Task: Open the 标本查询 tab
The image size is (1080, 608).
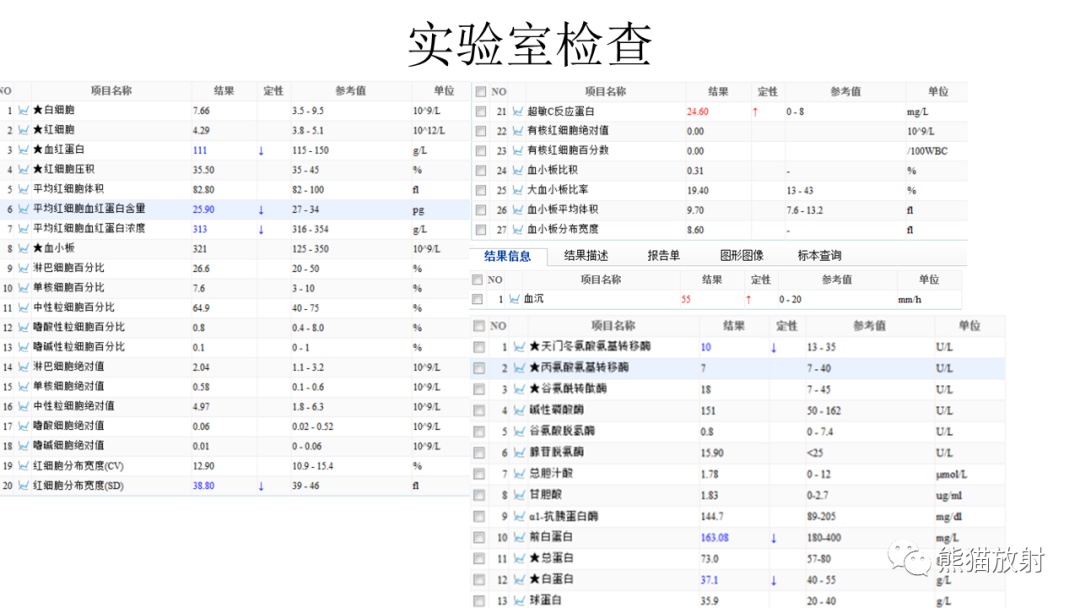Action: point(820,255)
